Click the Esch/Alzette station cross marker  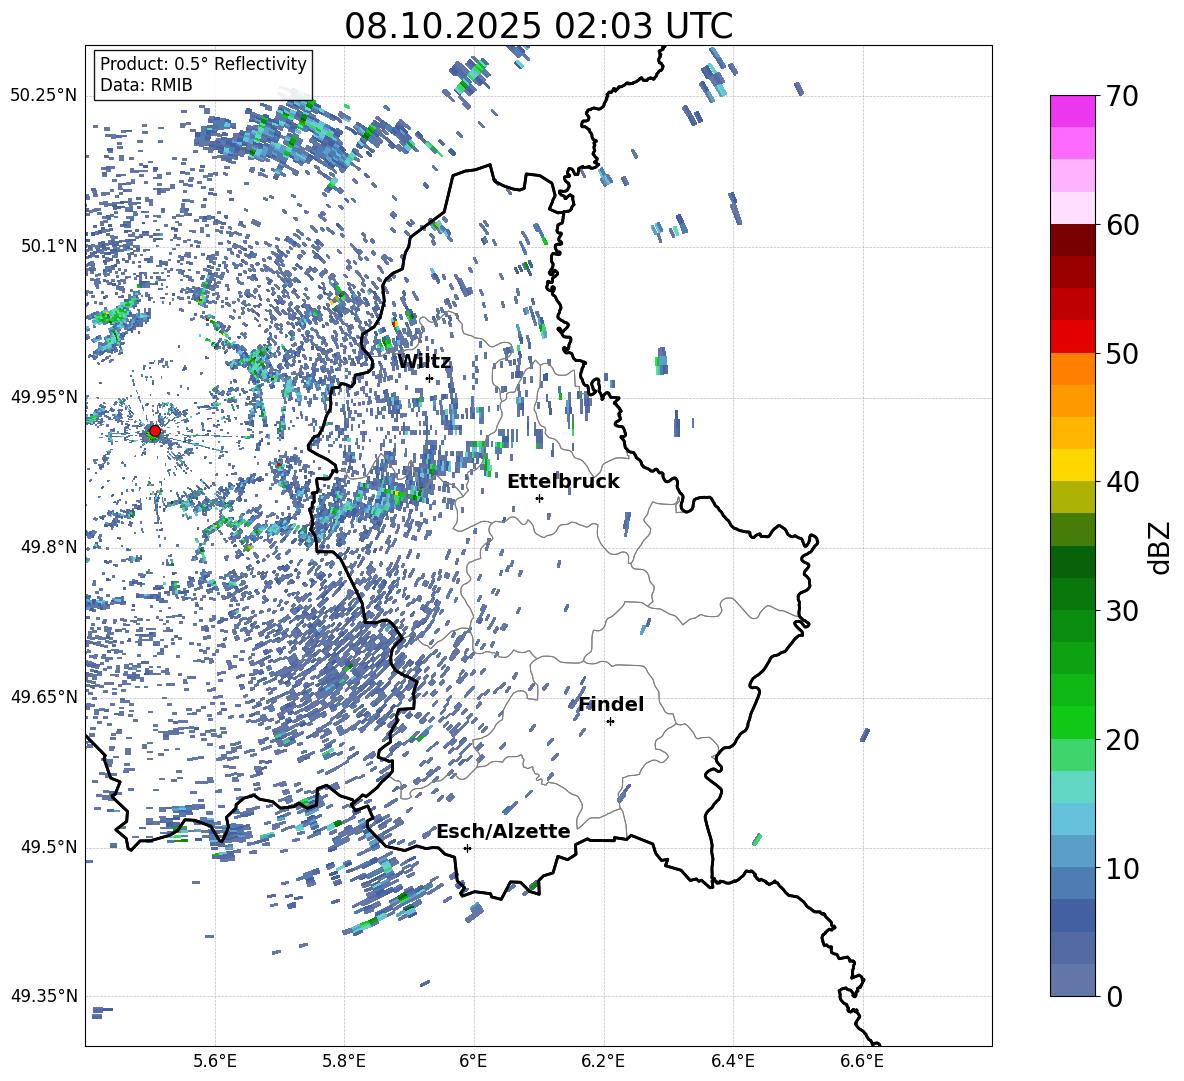click(467, 848)
